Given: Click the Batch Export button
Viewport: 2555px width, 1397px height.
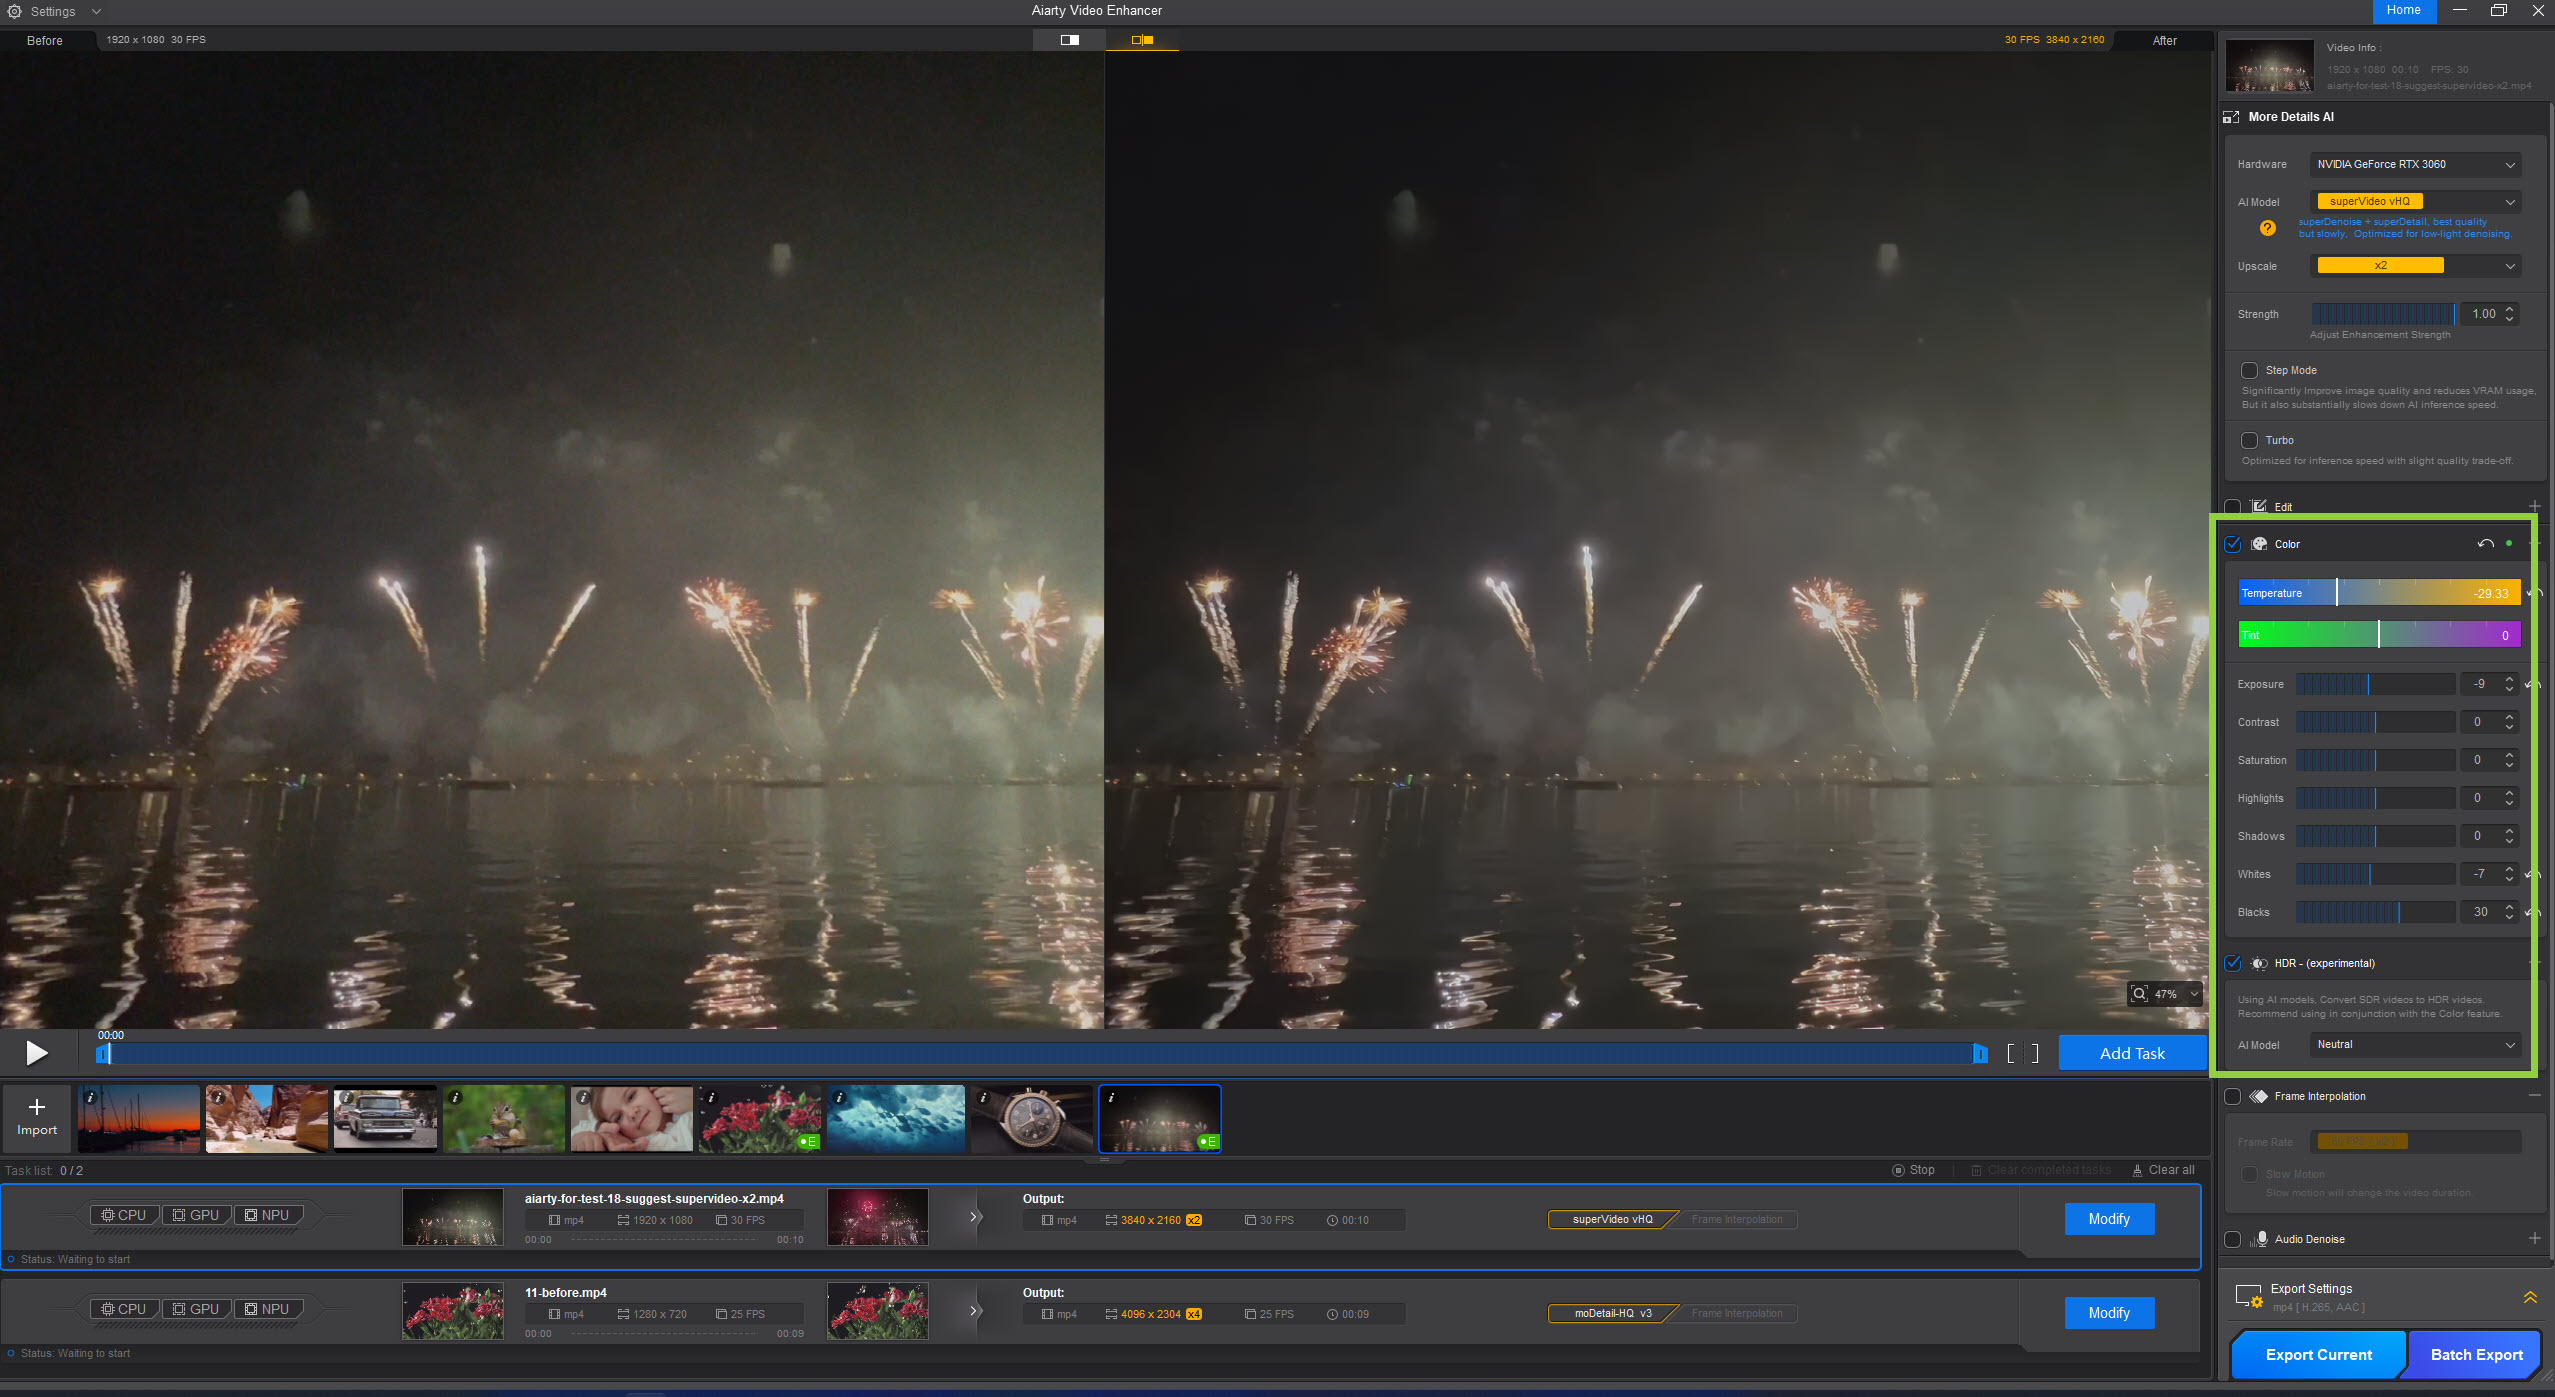Looking at the screenshot, I should [x=2476, y=1355].
